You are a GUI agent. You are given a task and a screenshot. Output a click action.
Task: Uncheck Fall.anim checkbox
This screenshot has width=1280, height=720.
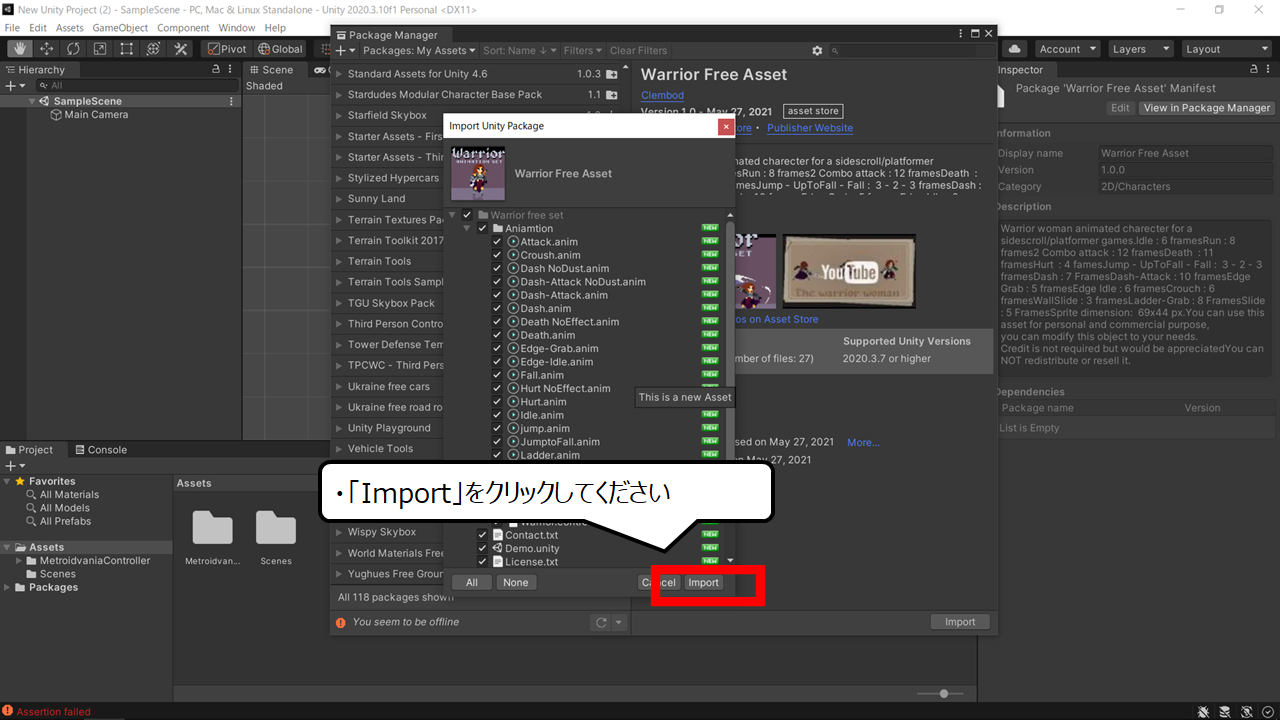point(497,375)
